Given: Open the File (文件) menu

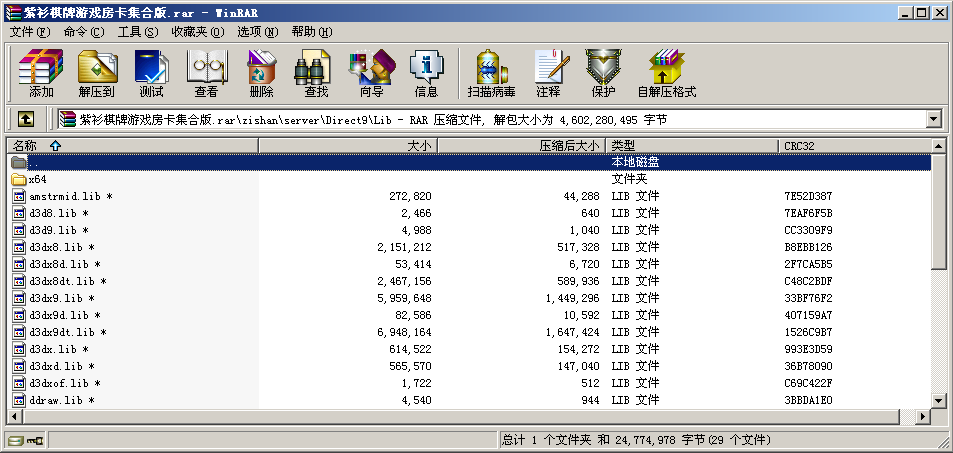Looking at the screenshot, I should (x=30, y=32).
